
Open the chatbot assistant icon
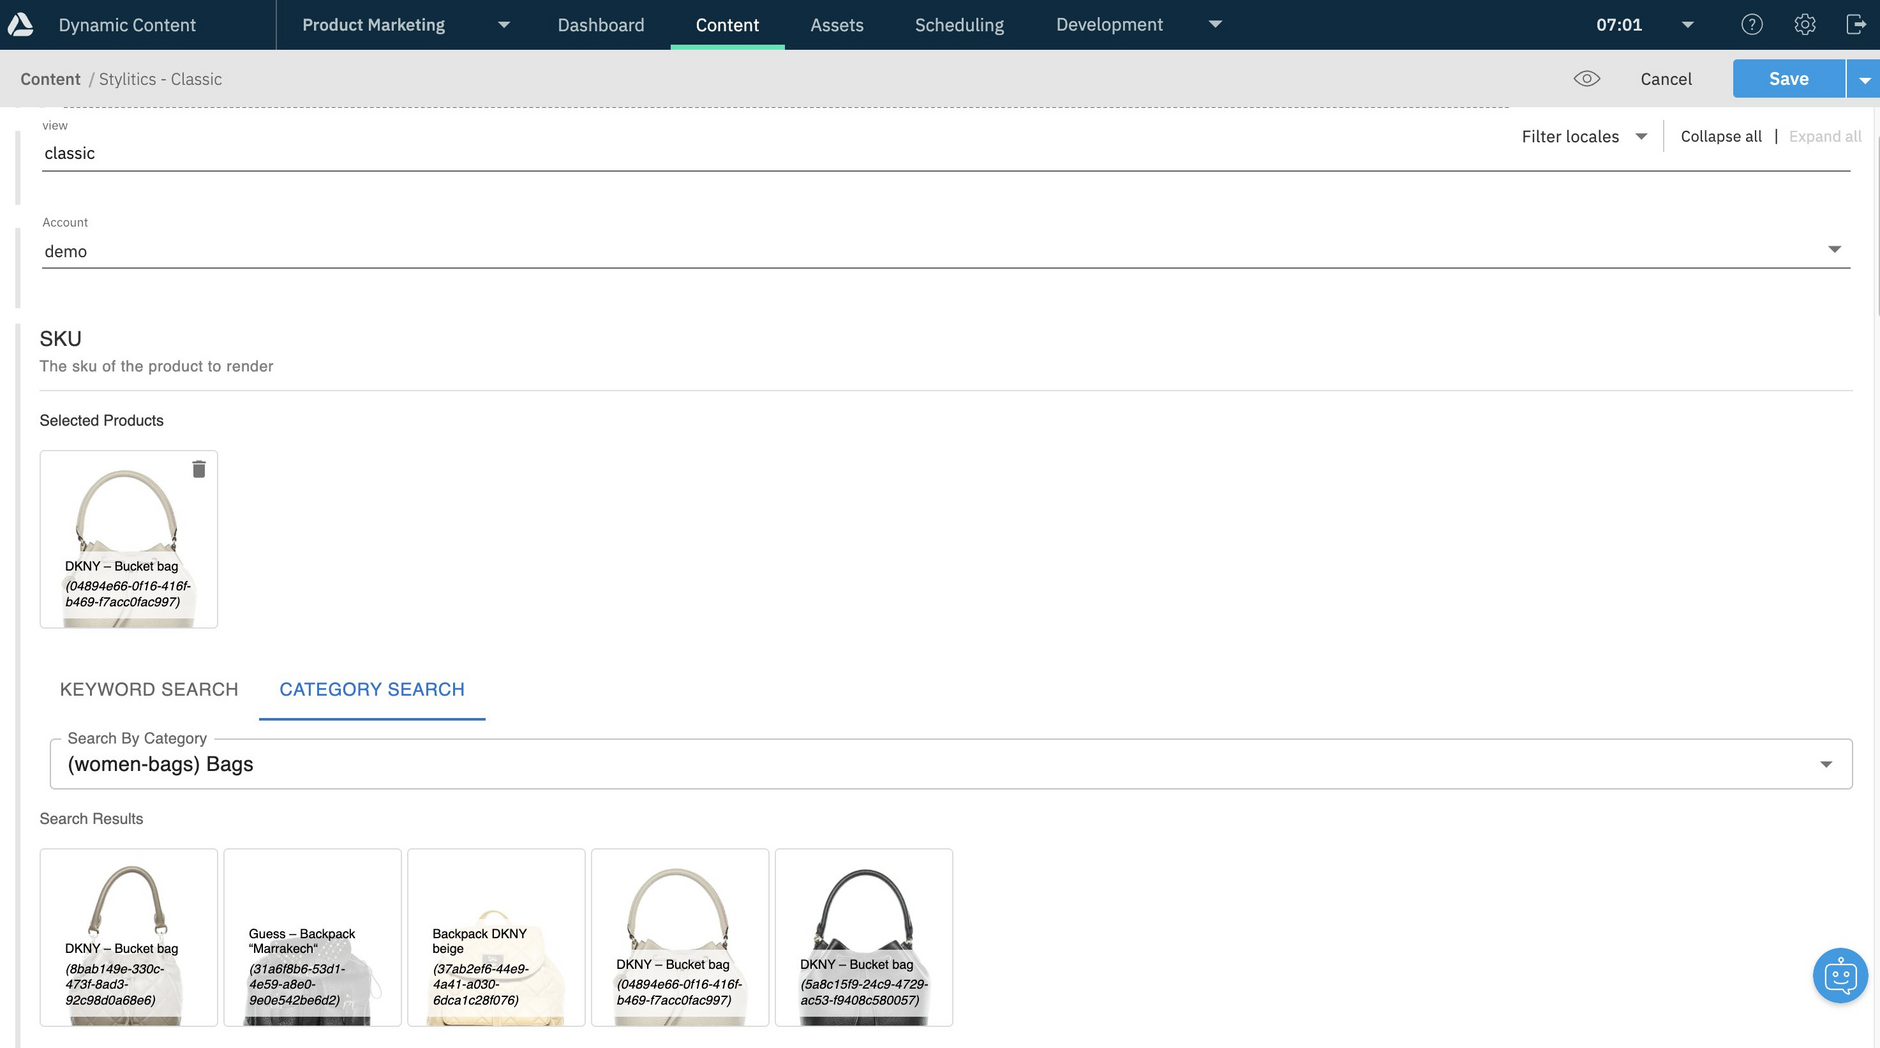pyautogui.click(x=1840, y=975)
